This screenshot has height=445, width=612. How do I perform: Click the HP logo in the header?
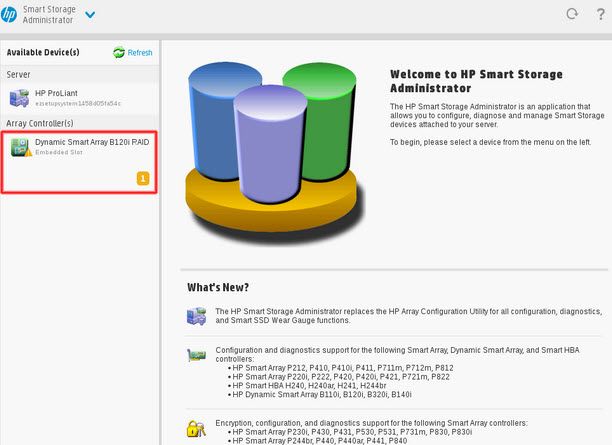coord(9,14)
